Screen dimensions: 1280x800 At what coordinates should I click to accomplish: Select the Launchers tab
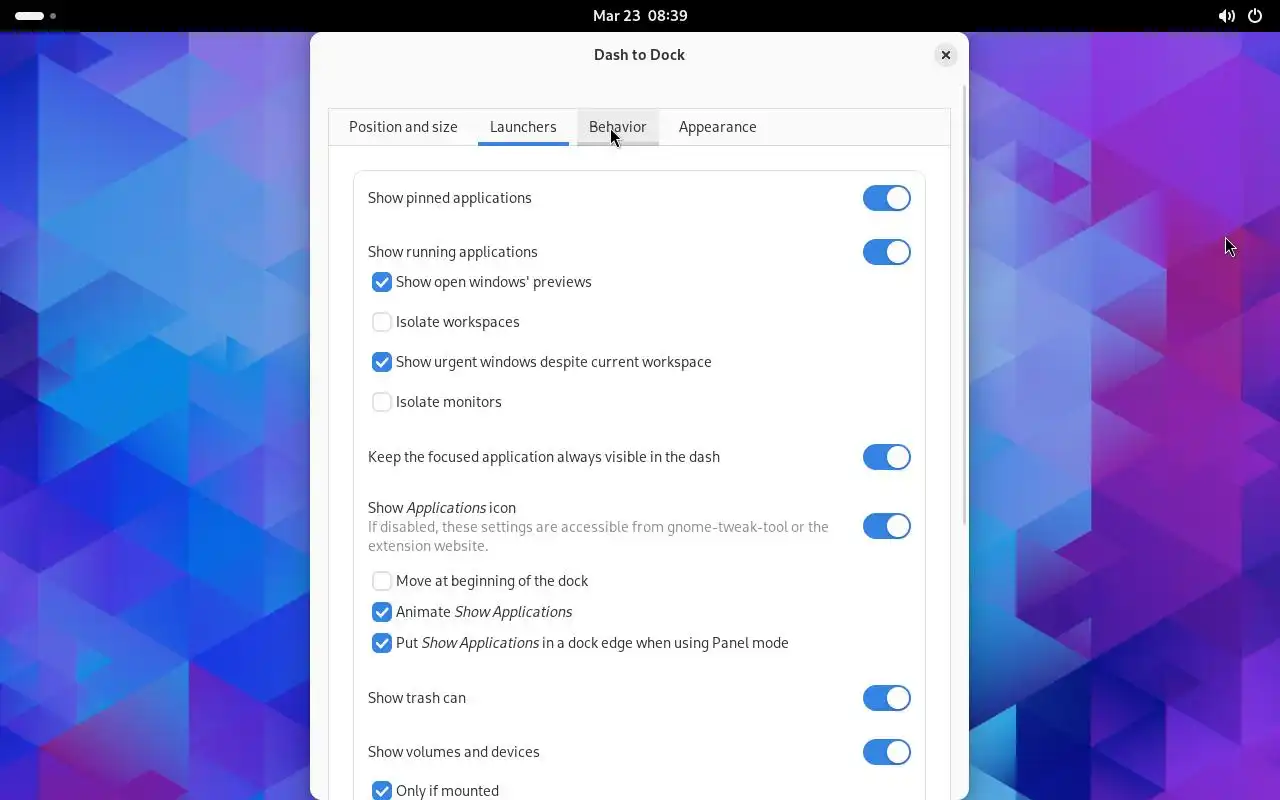pyautogui.click(x=523, y=127)
